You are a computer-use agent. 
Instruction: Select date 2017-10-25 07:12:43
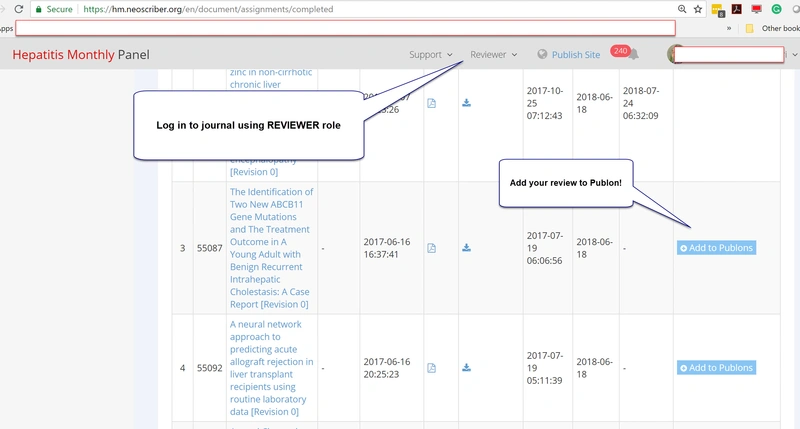click(545, 103)
